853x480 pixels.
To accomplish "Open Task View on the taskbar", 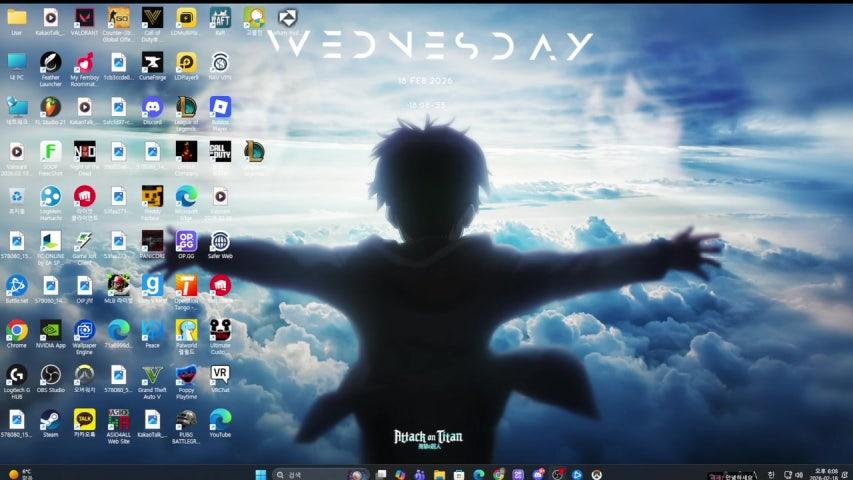I will click(381, 475).
